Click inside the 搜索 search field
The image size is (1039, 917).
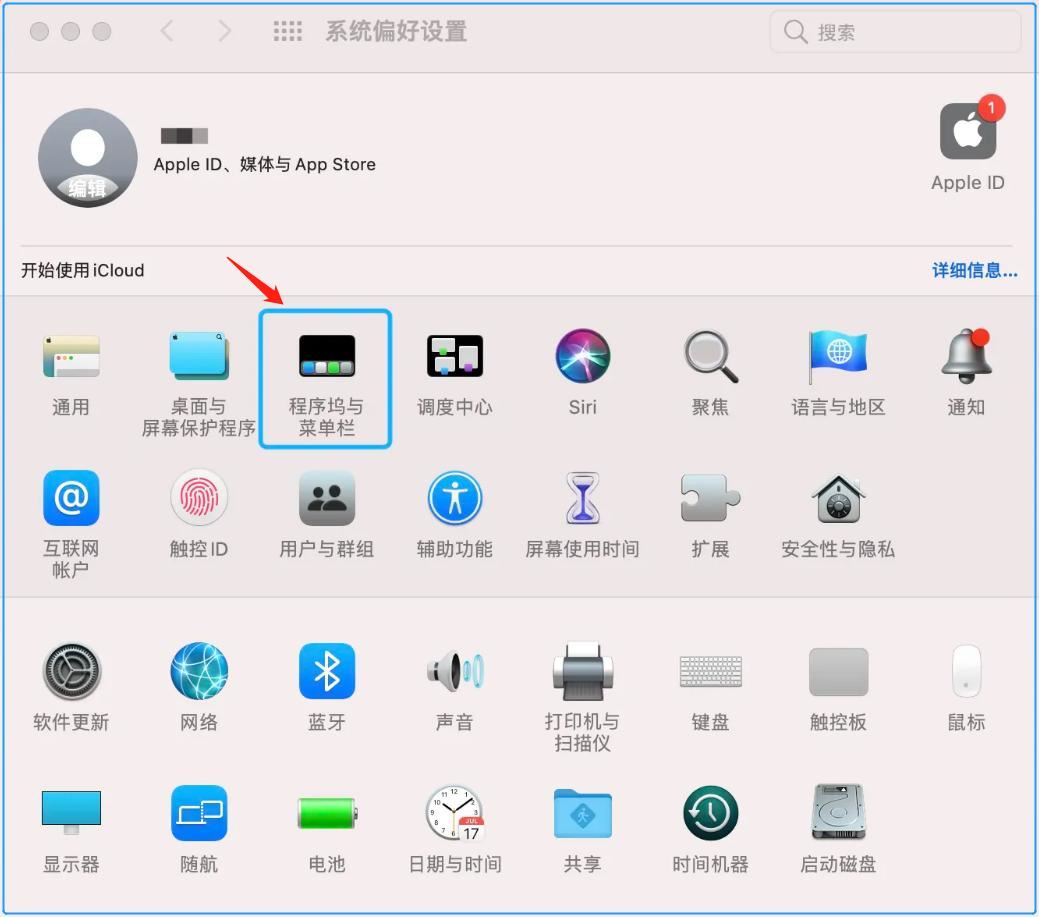click(x=893, y=31)
